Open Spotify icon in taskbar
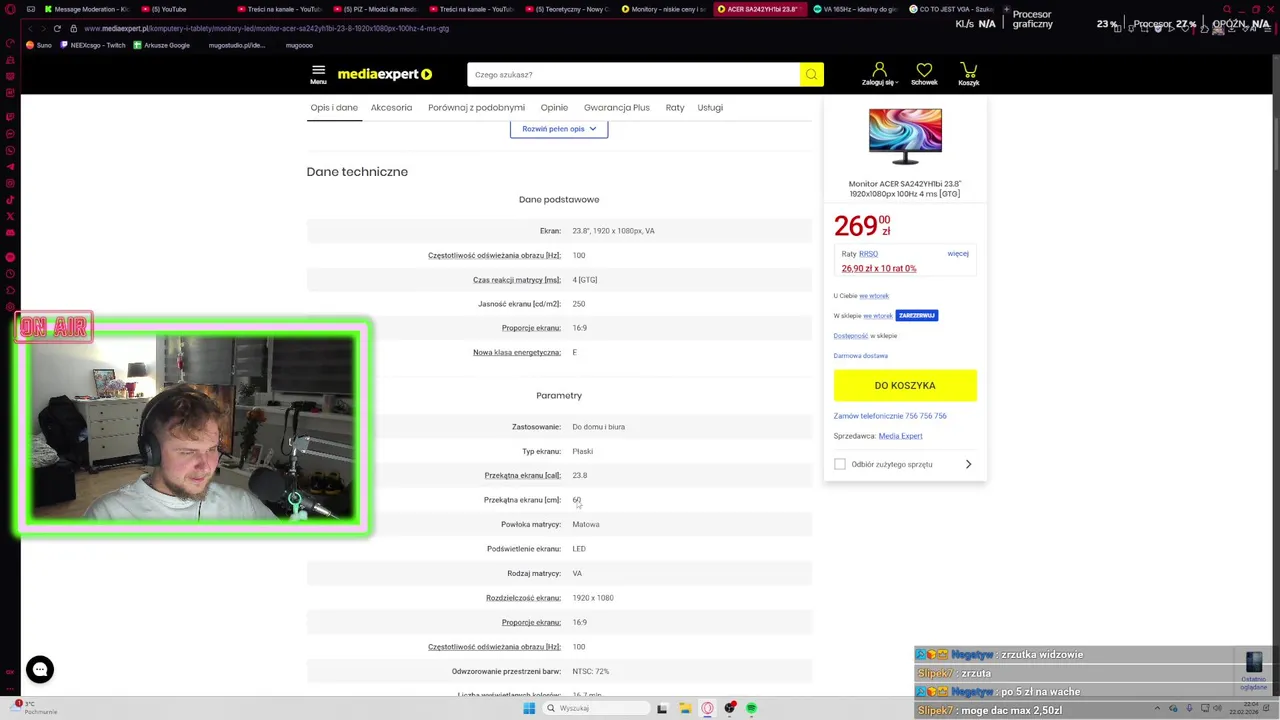Viewport: 1280px width, 720px height. pyautogui.click(x=751, y=708)
